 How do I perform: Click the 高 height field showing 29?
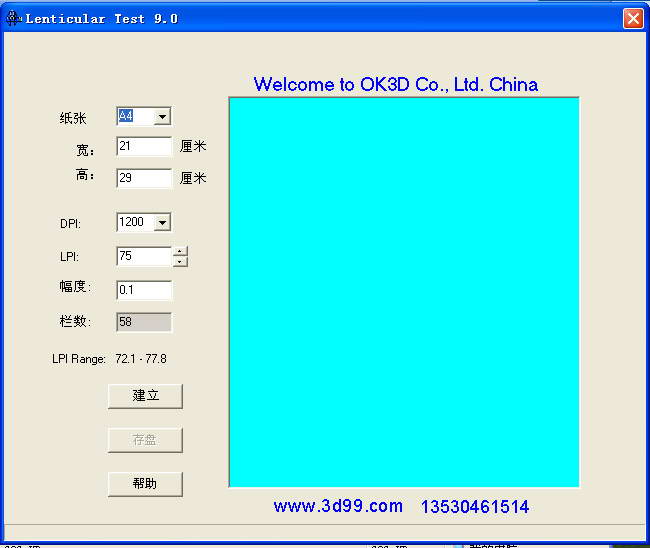point(144,178)
